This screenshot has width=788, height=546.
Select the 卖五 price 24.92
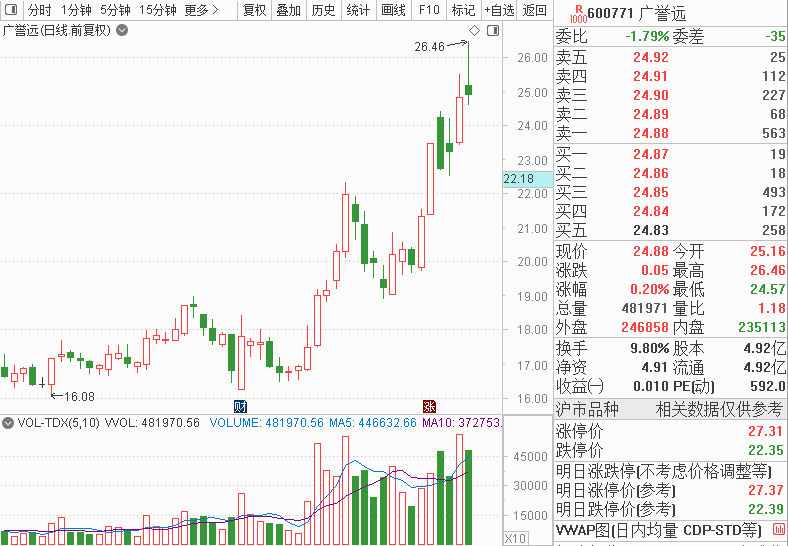click(x=651, y=57)
